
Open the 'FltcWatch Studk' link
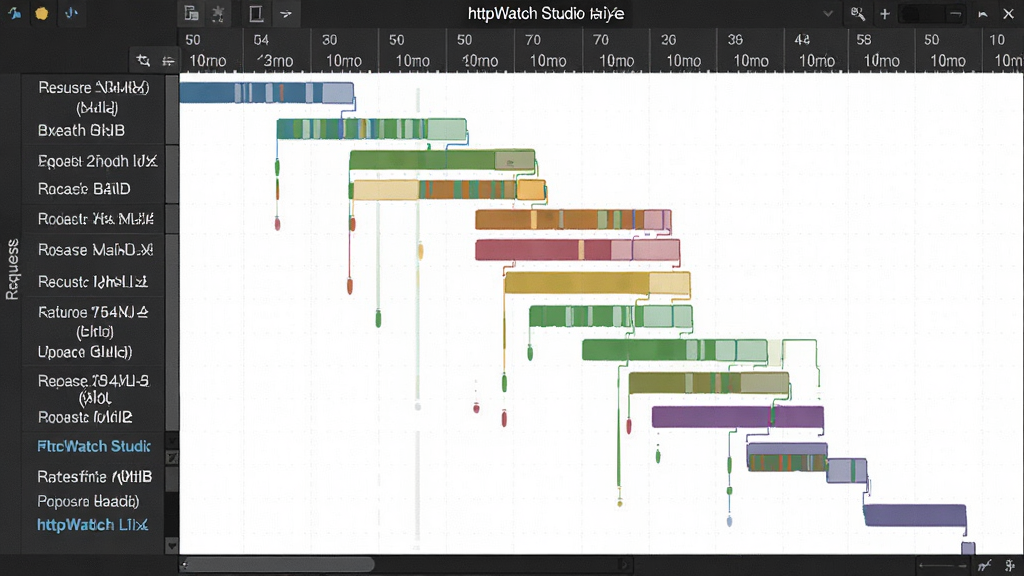tap(94, 447)
